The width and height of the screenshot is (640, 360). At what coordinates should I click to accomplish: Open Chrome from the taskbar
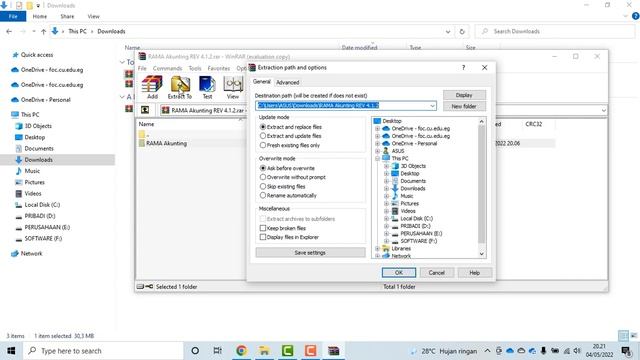242,351
